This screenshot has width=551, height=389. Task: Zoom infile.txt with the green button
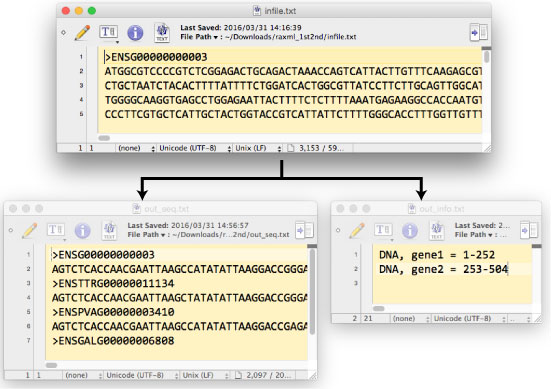92,11
